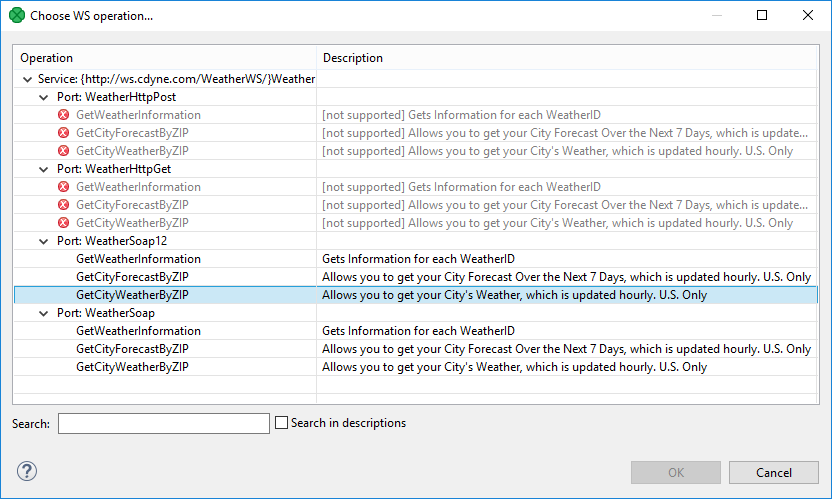The height and width of the screenshot is (499, 832).
Task: Collapse the Port: WeatherSoap12 node
Action: click(43, 241)
